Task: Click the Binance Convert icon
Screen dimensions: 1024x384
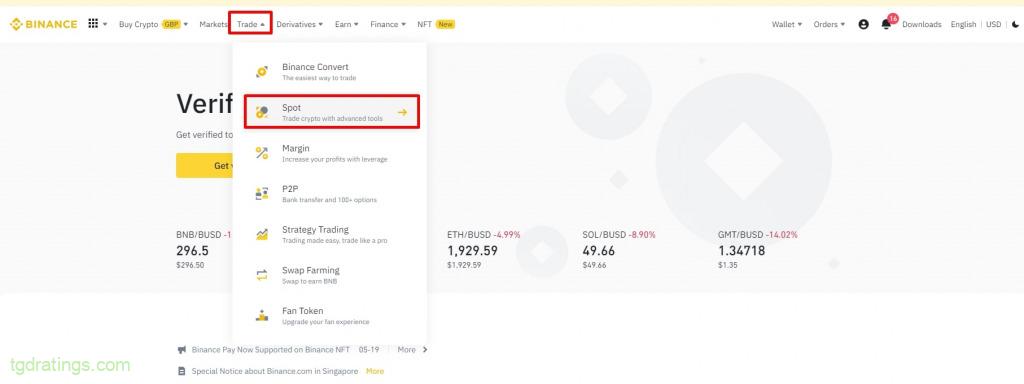Action: [262, 72]
